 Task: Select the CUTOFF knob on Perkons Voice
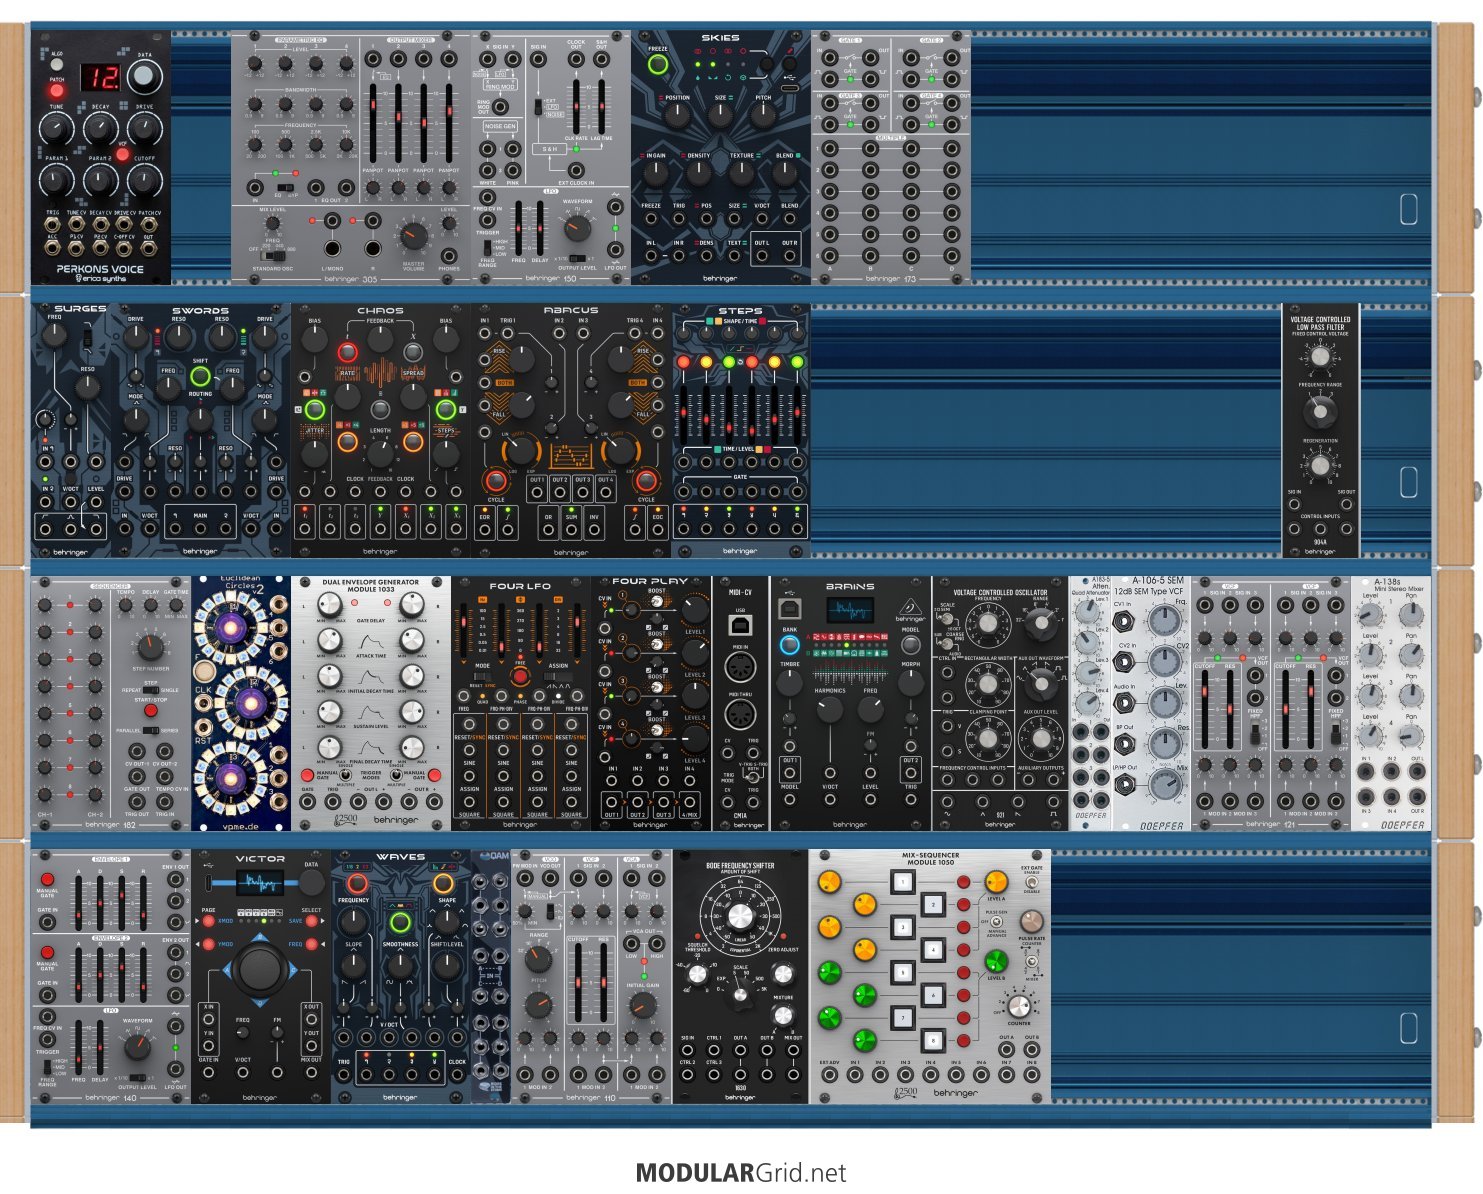pyautogui.click(x=145, y=180)
